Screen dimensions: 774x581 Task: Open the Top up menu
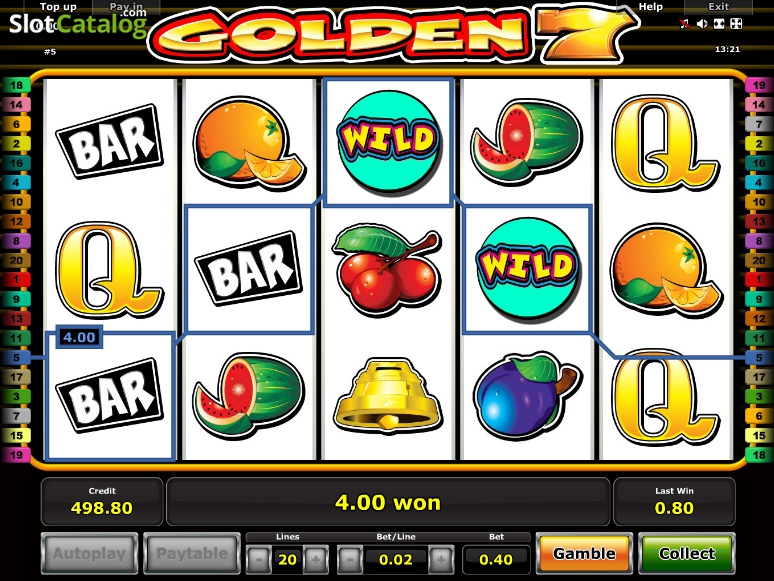point(58,6)
